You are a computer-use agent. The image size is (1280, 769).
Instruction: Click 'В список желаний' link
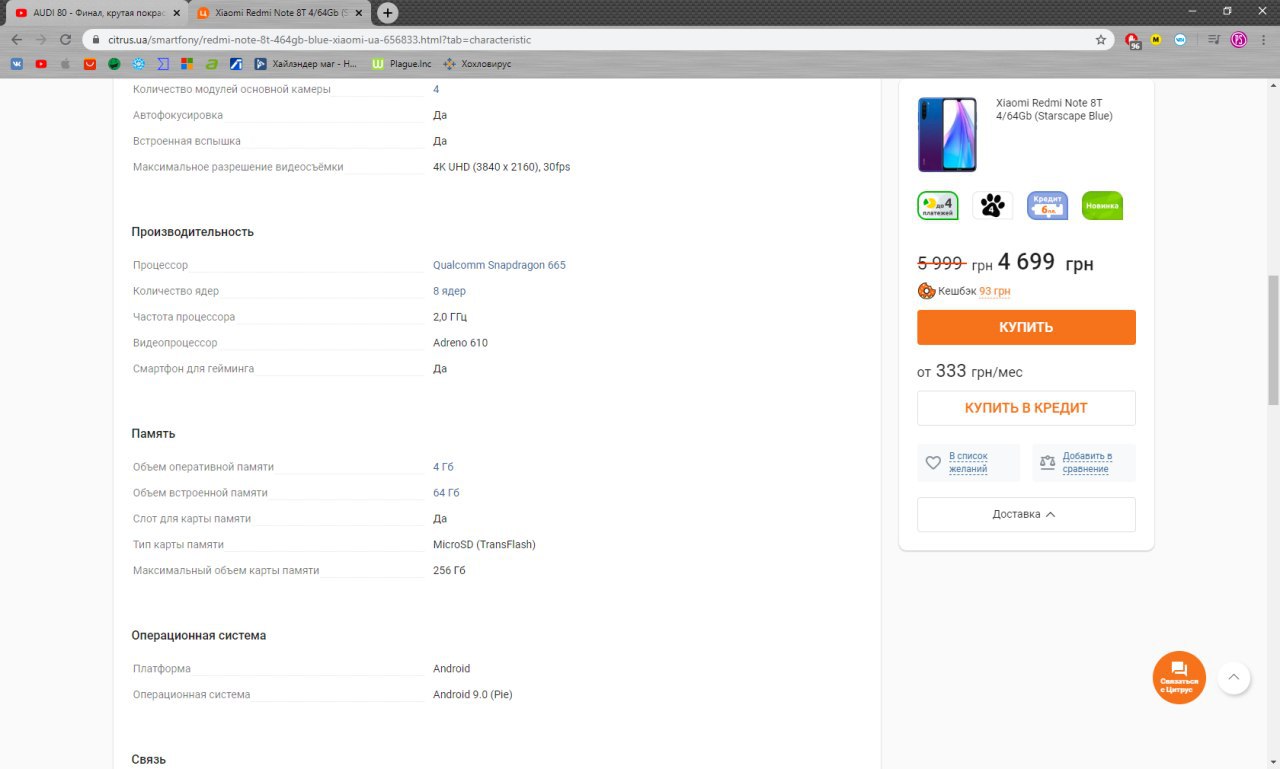tap(968, 462)
